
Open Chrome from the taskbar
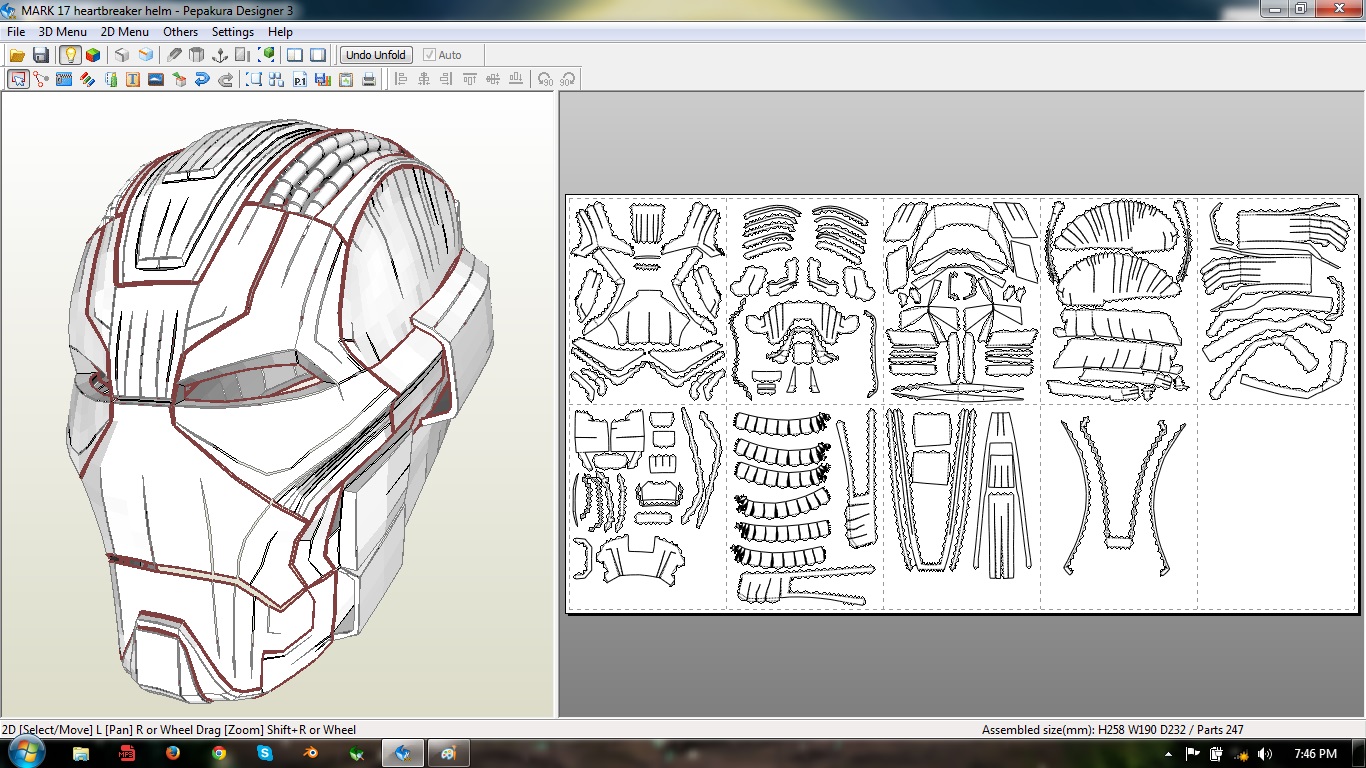[x=219, y=753]
